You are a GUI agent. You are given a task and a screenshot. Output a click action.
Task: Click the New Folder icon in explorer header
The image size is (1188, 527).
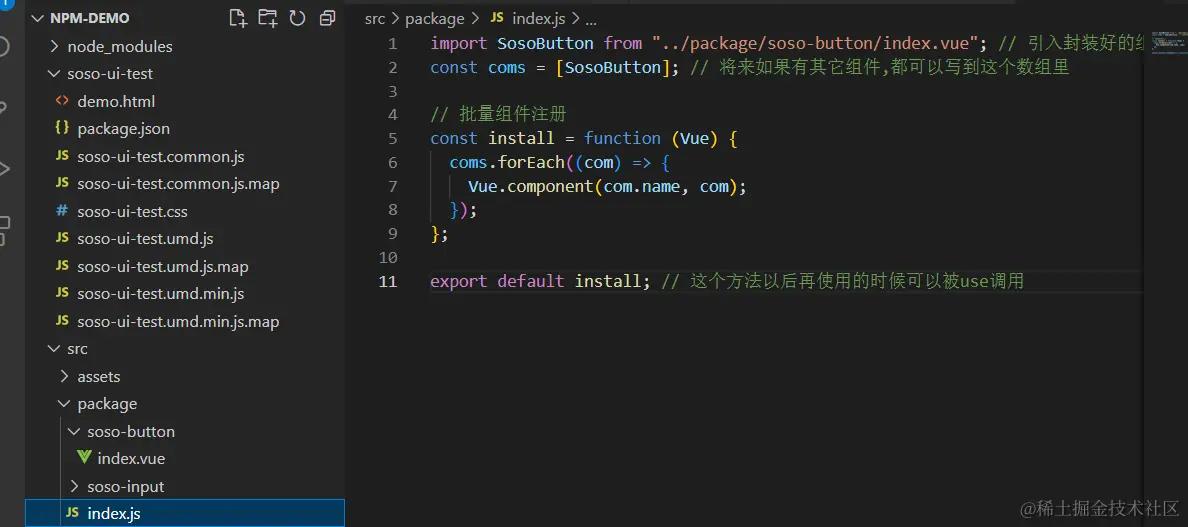267,18
